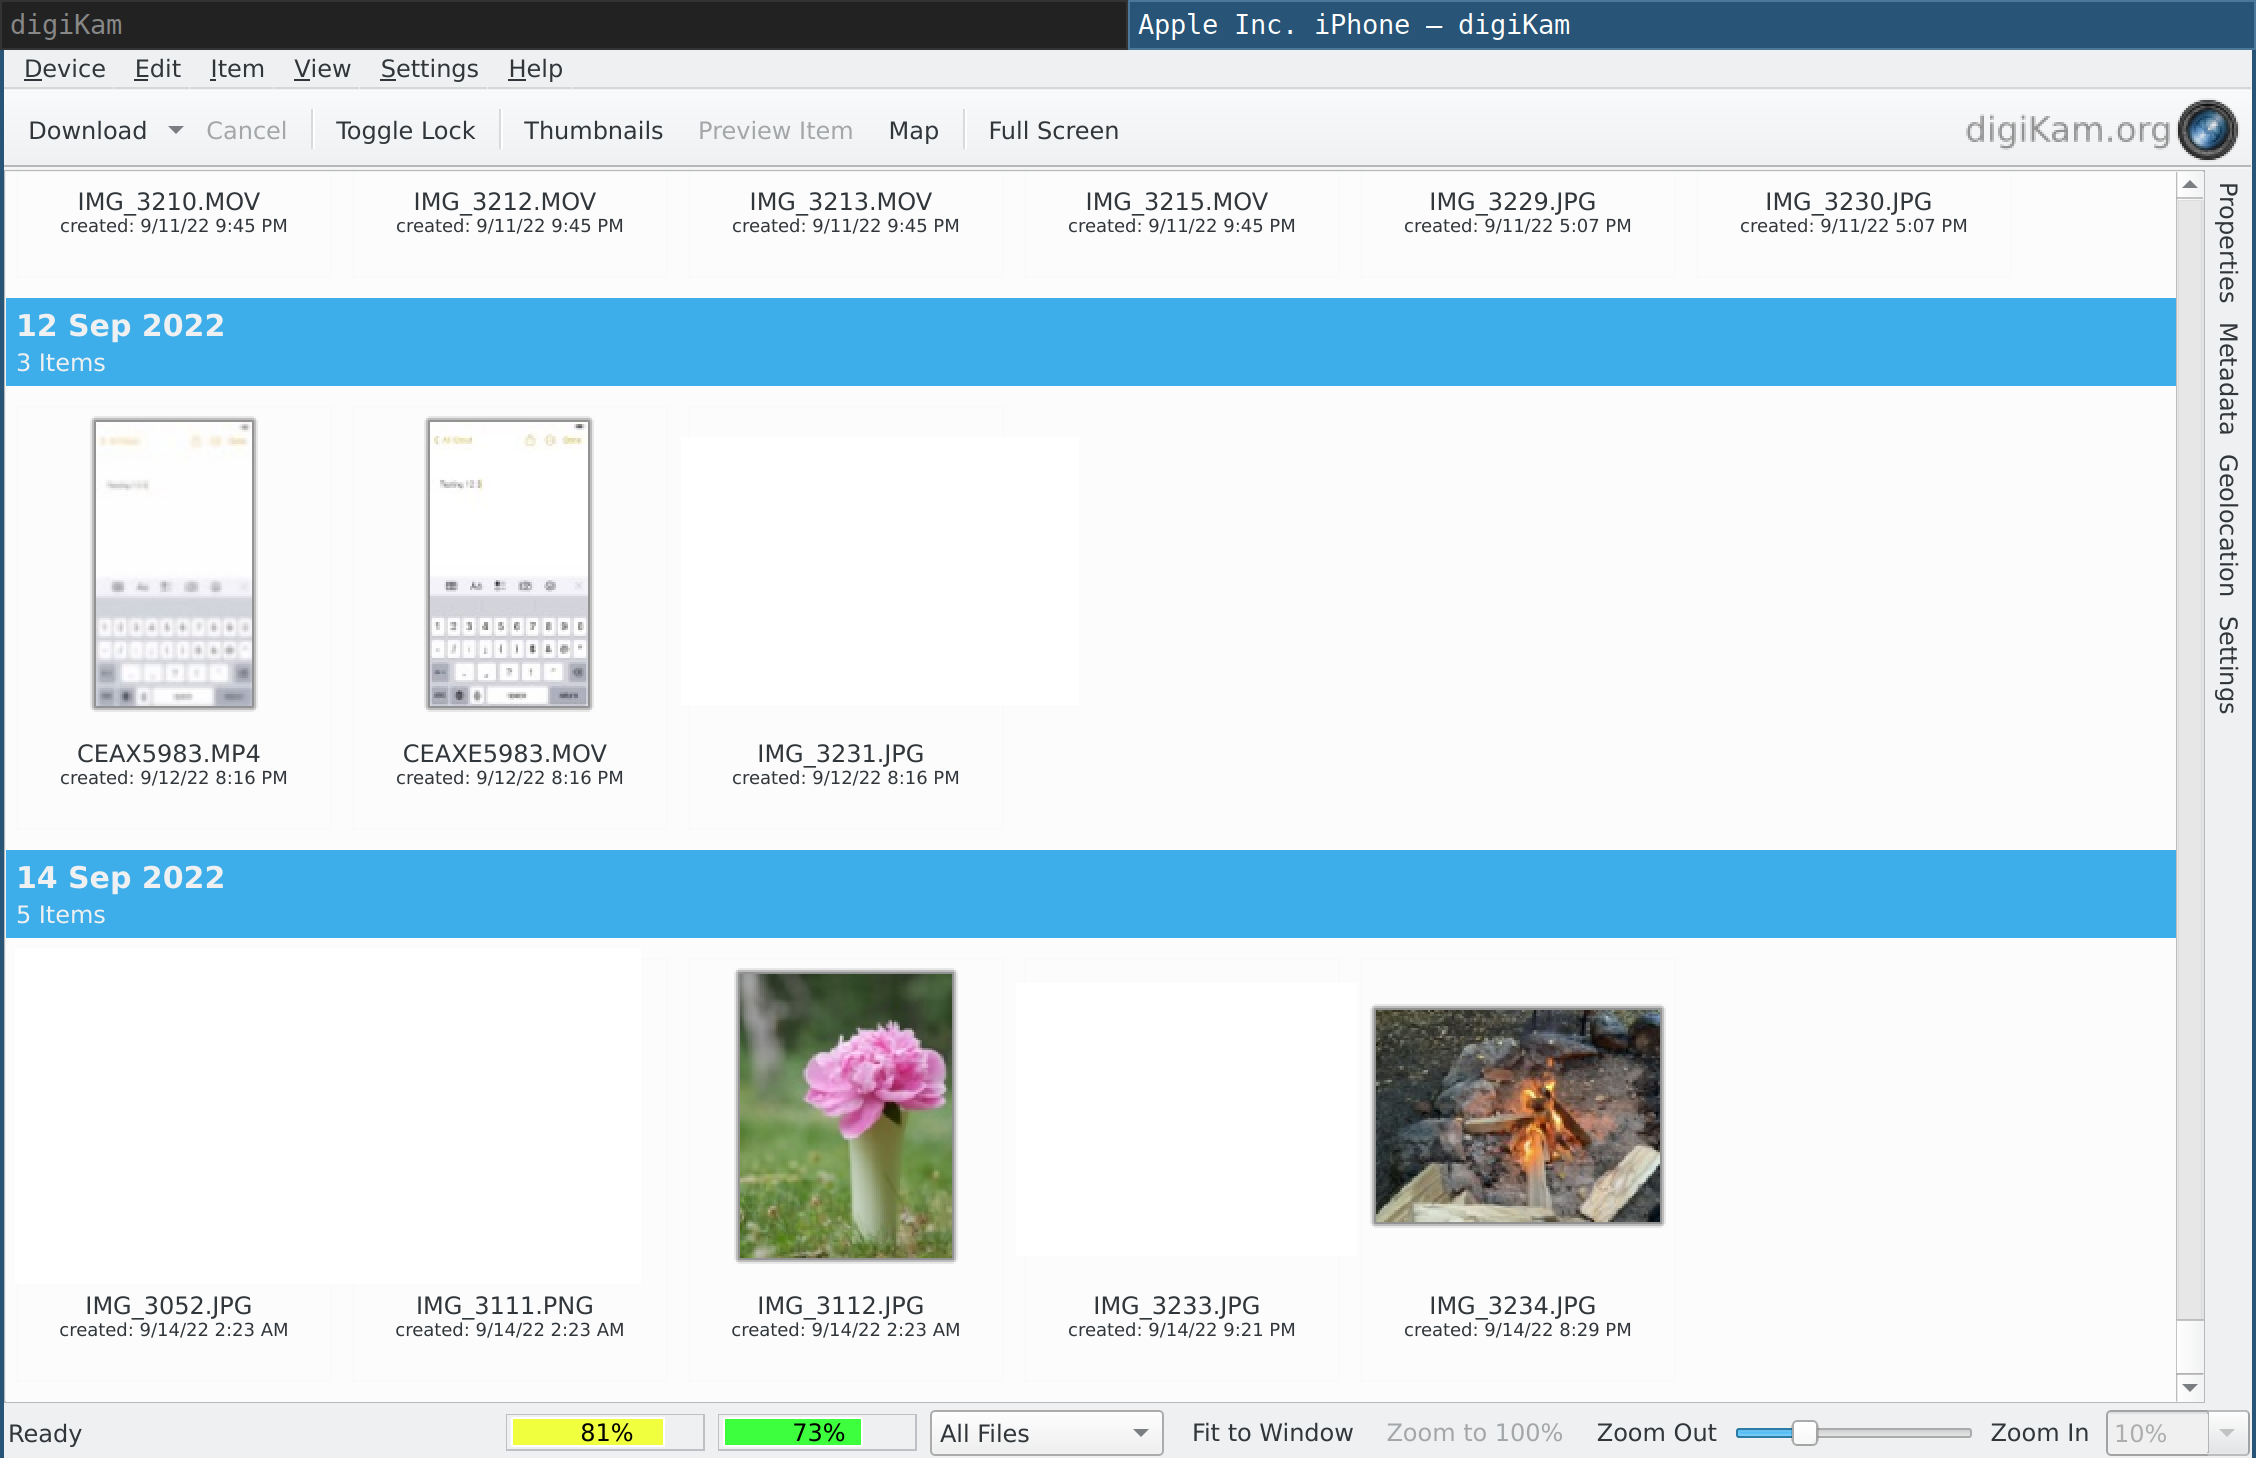
Task: Open the Metadata sidebar tab
Action: (x=2228, y=378)
